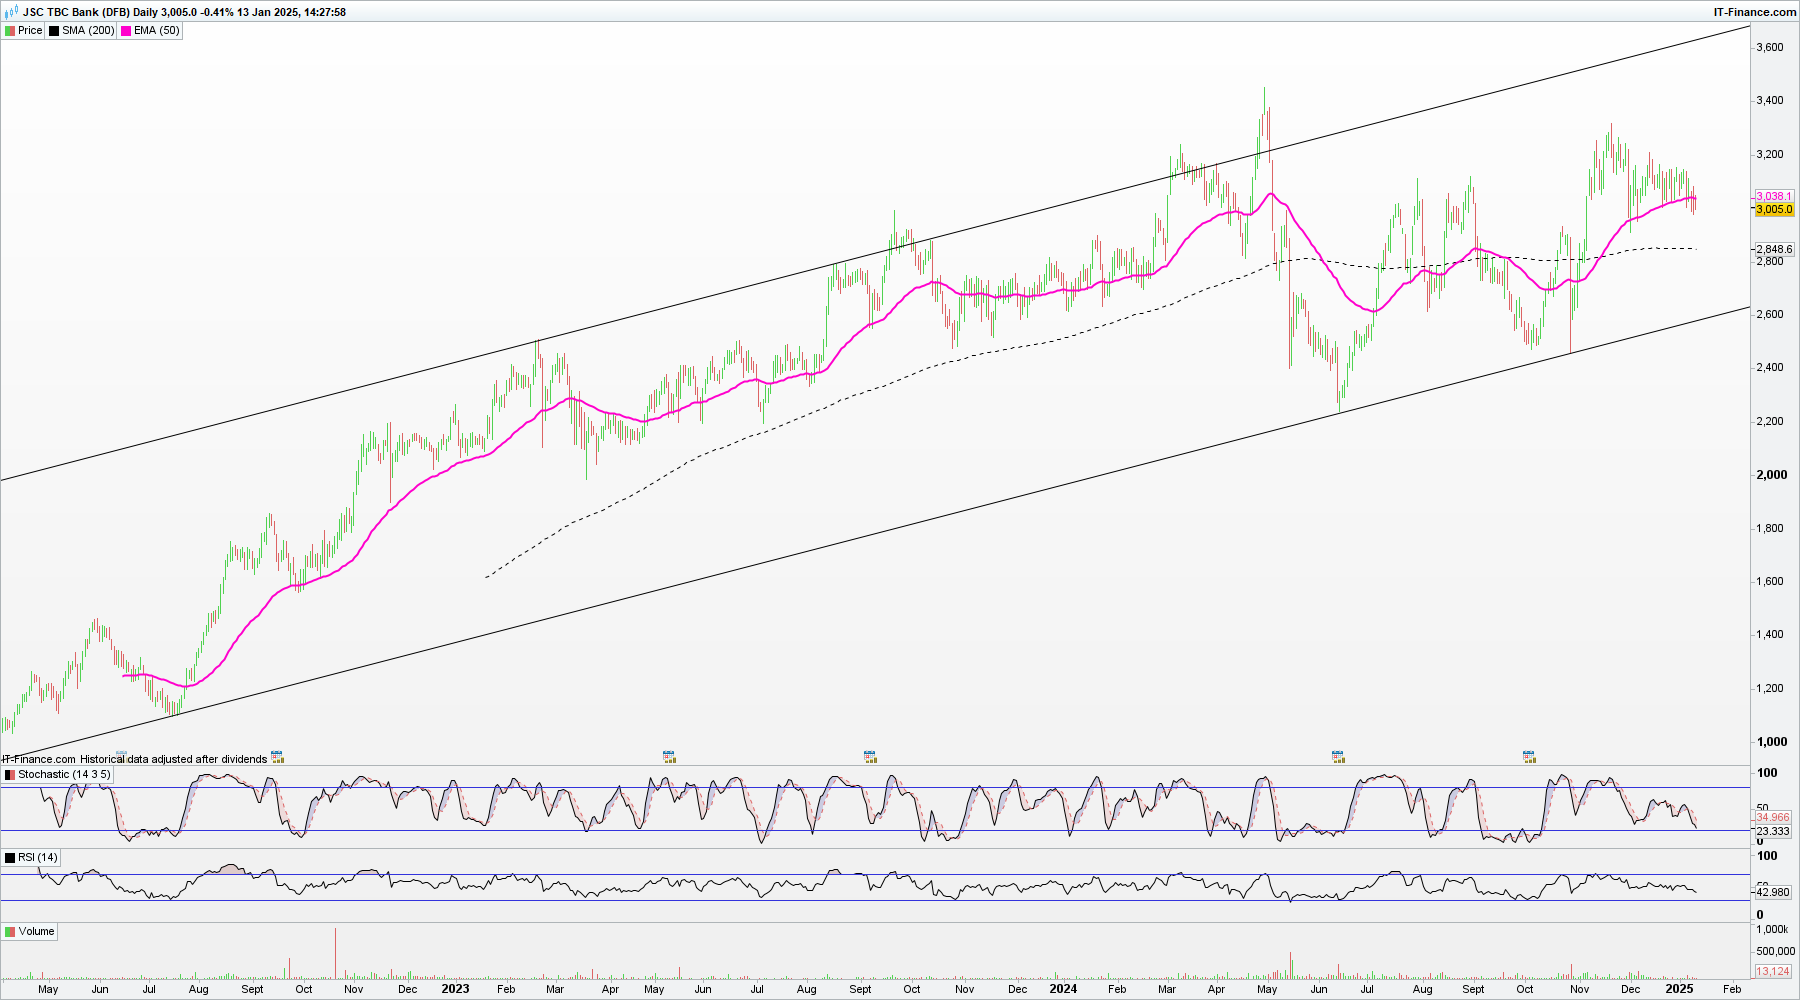
Task: Open the Volume panel label
Action: coord(36,932)
